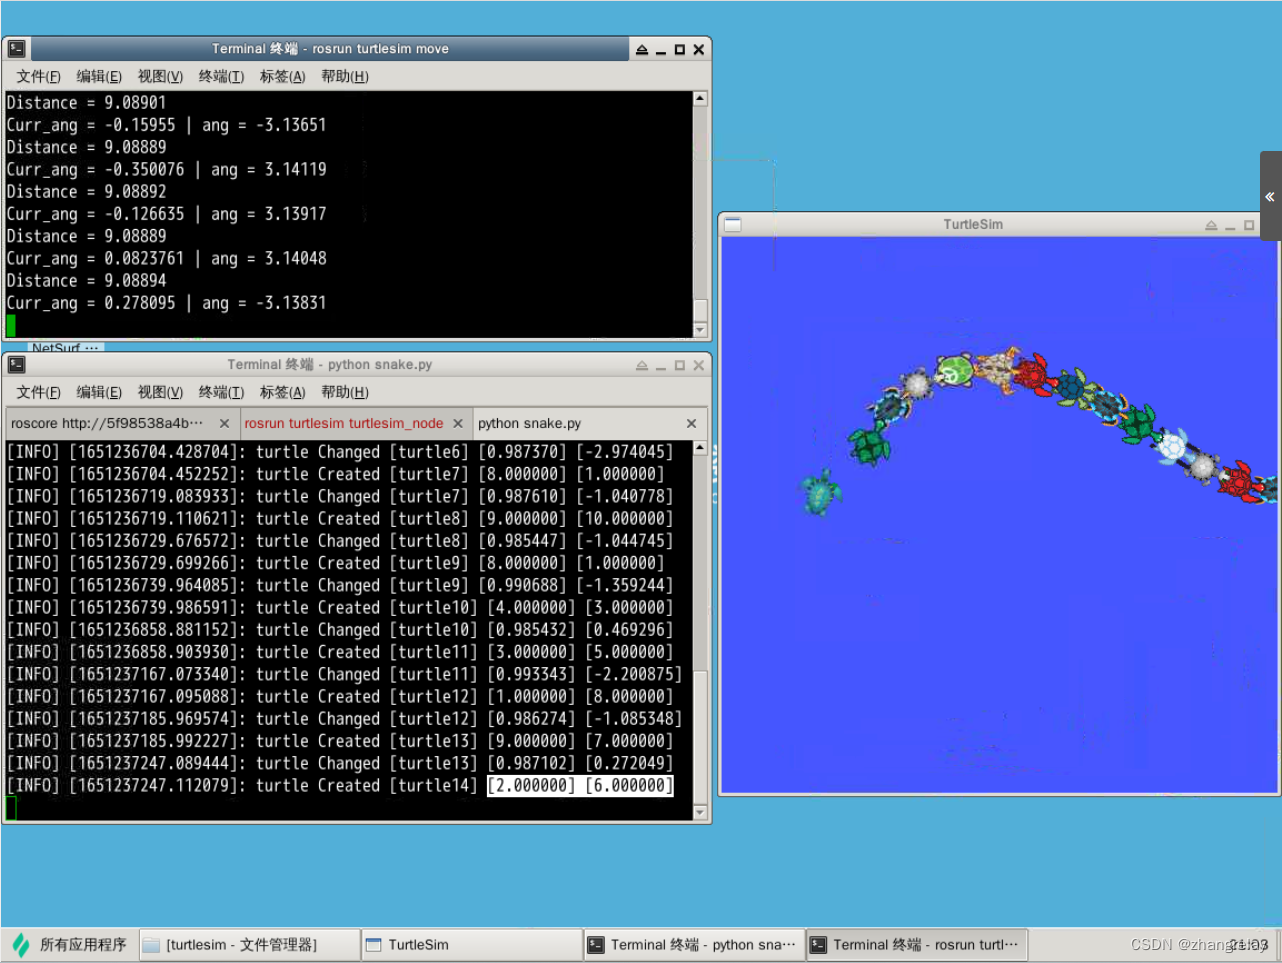The height and width of the screenshot is (963, 1282).
Task: Click the white turtle near chain end
Action: coord(1171,446)
